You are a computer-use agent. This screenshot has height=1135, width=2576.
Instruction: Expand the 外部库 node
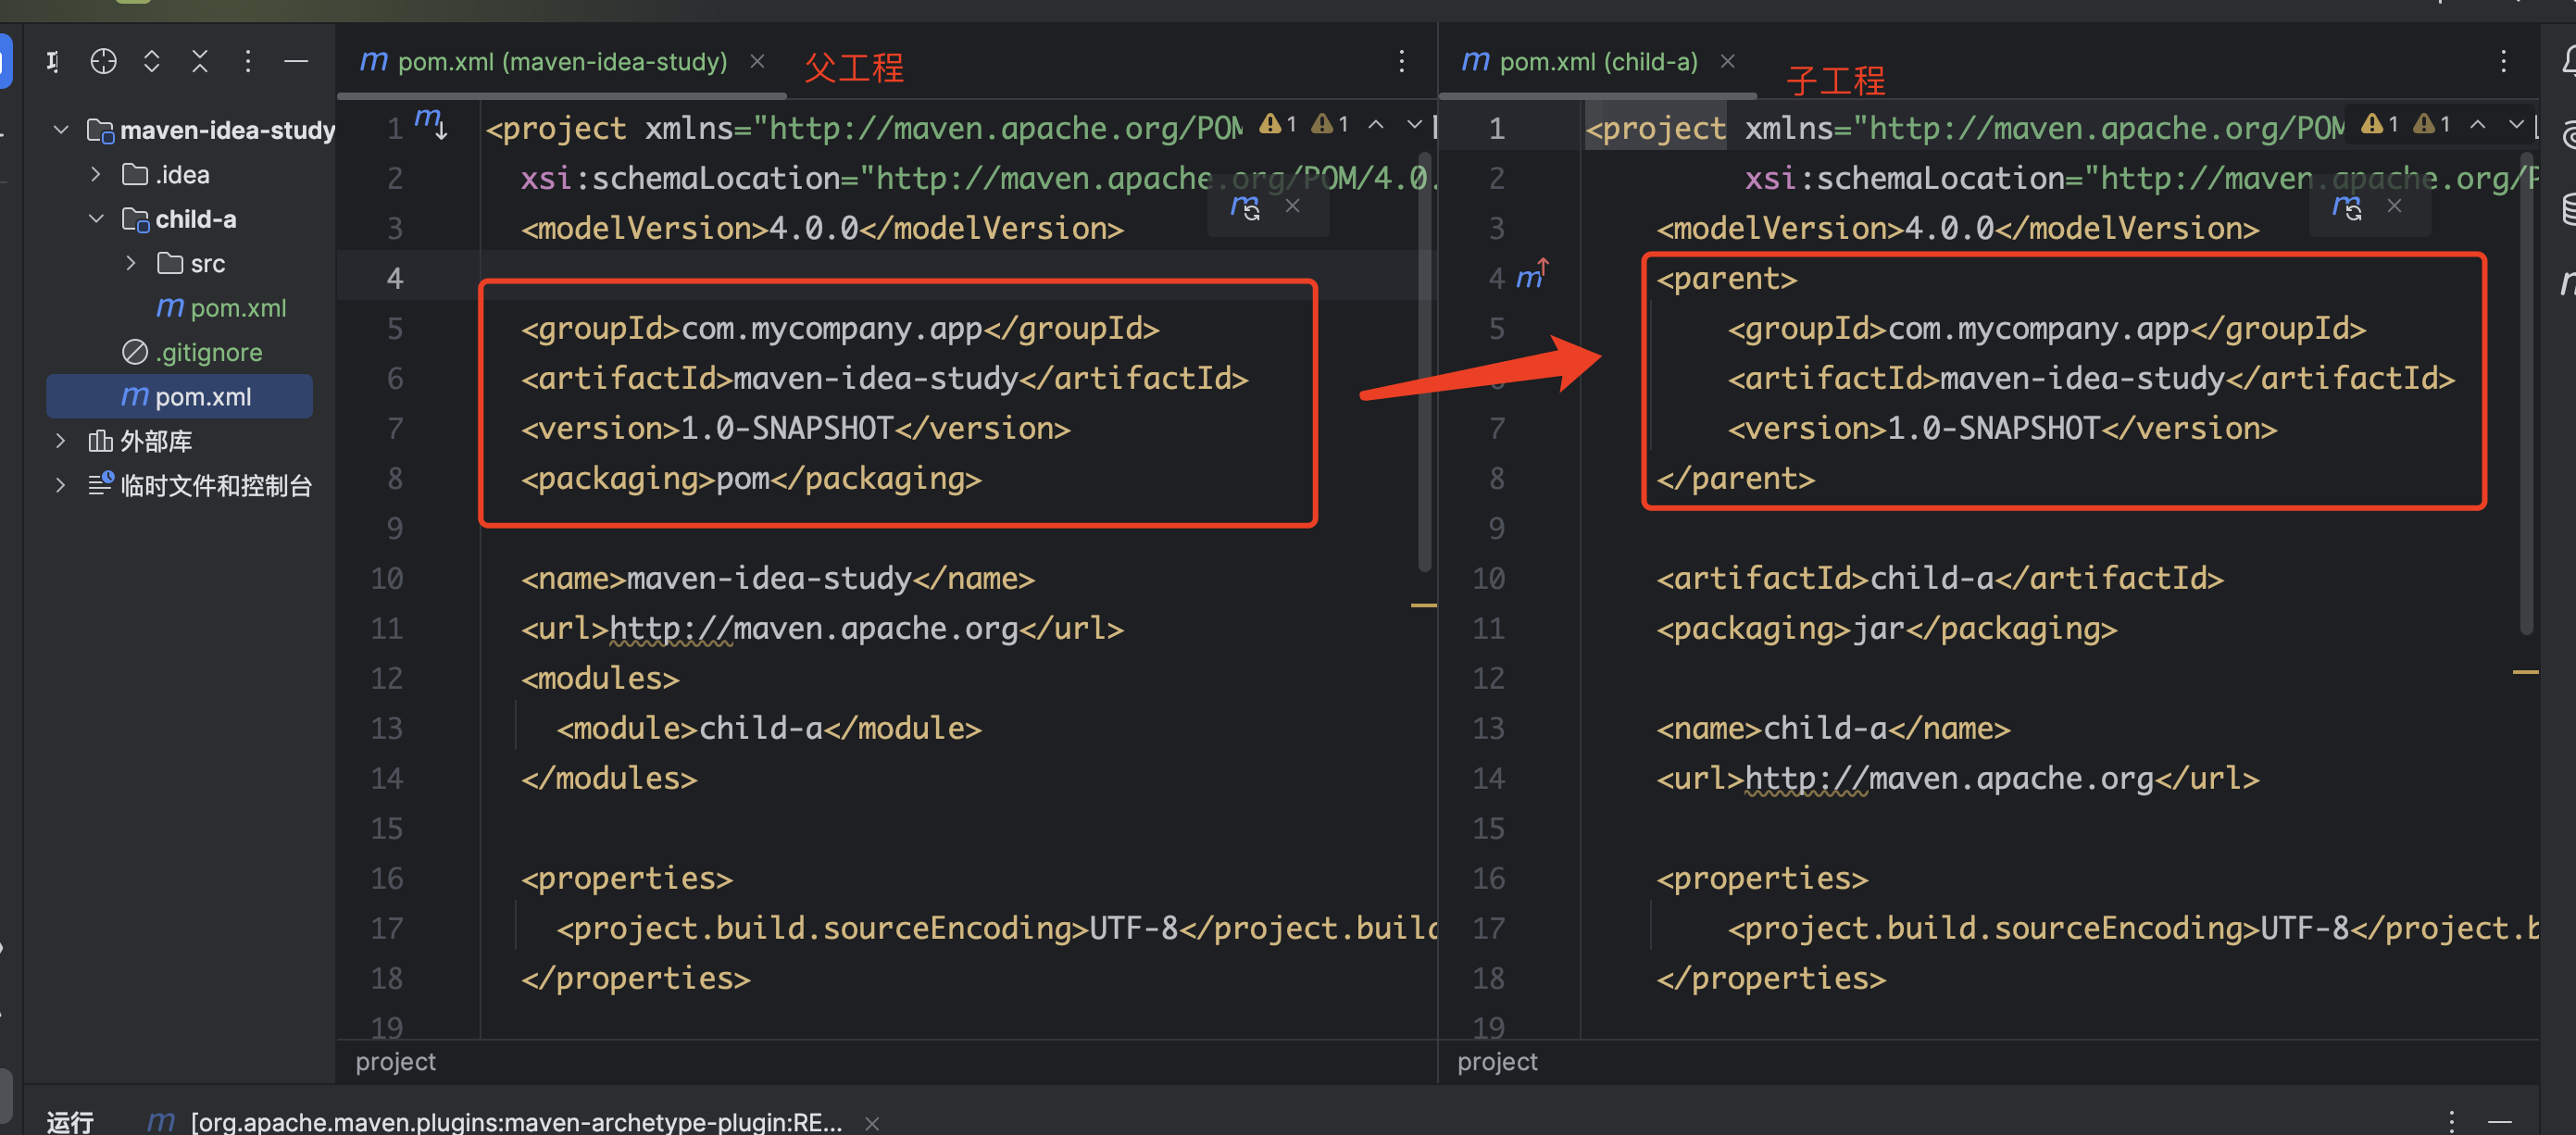click(x=61, y=440)
